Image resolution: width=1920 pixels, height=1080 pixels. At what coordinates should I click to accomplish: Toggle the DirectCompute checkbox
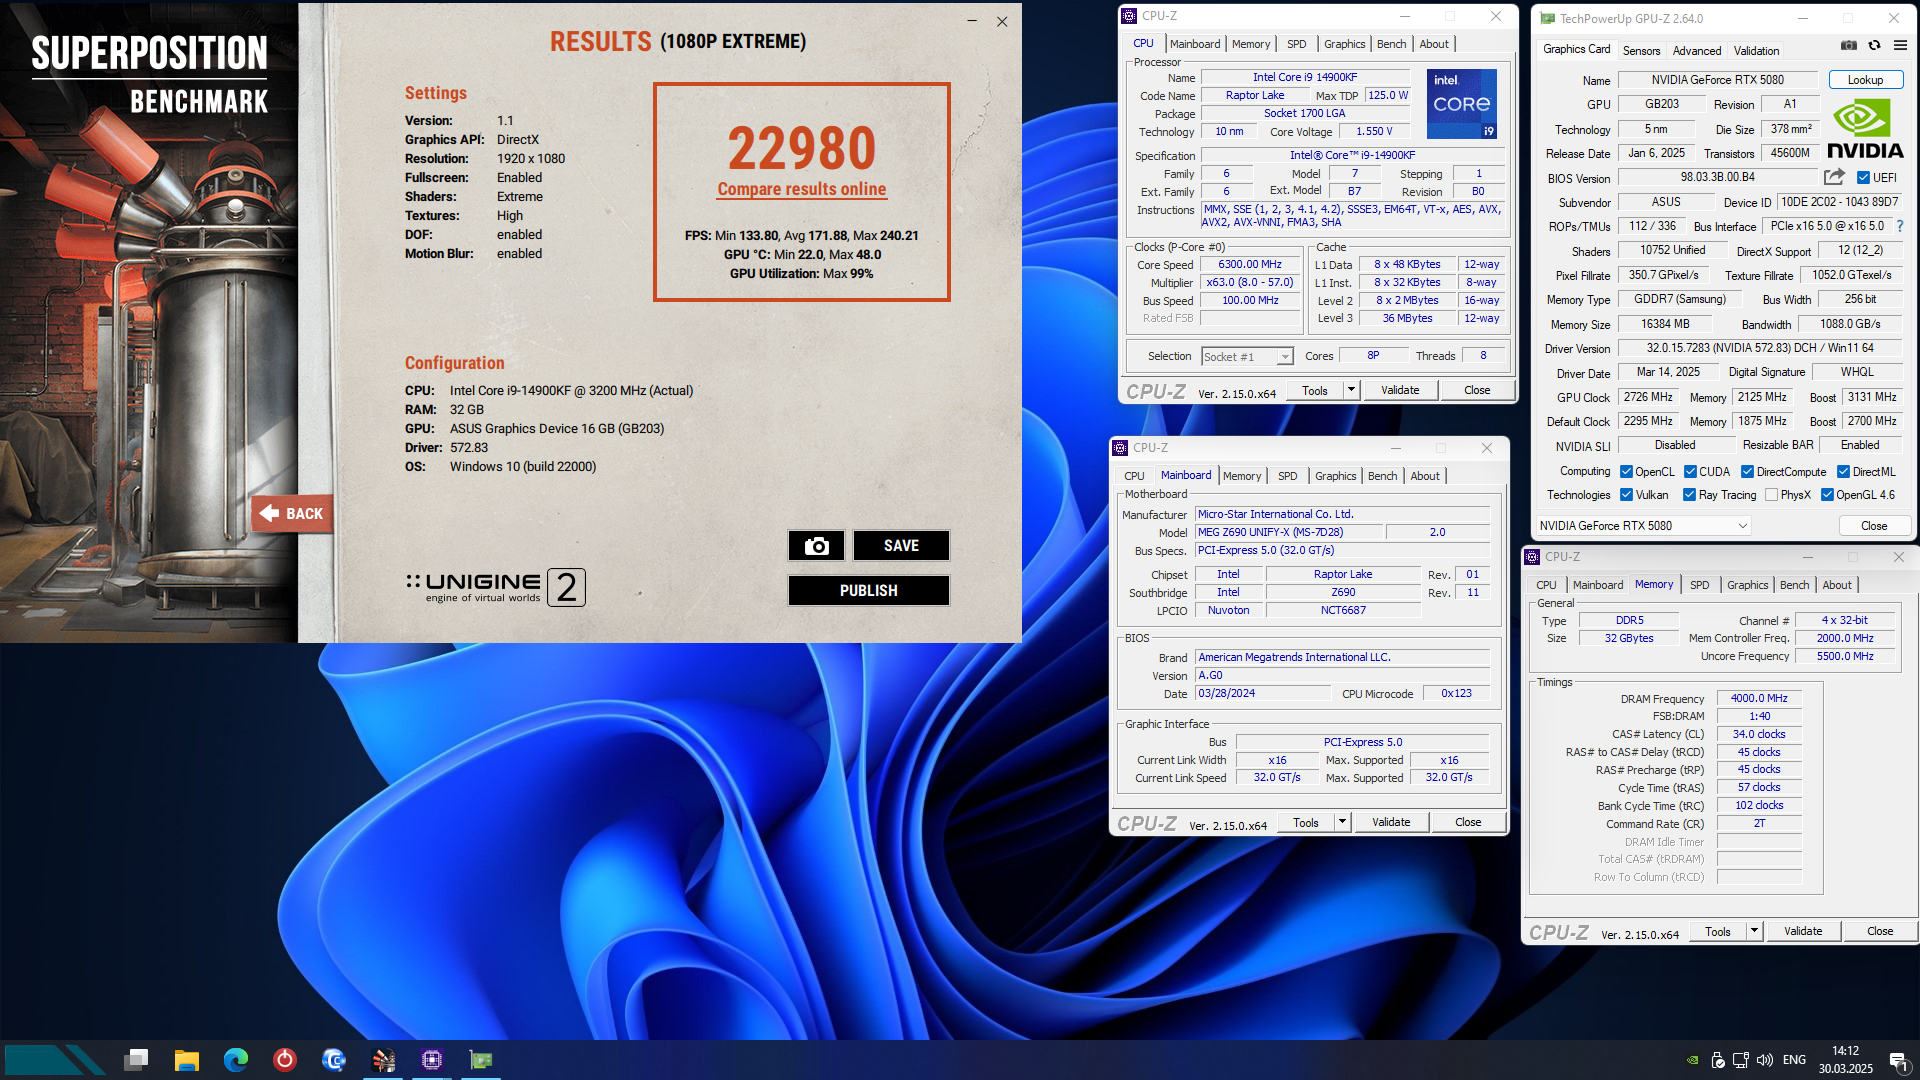1747,472
